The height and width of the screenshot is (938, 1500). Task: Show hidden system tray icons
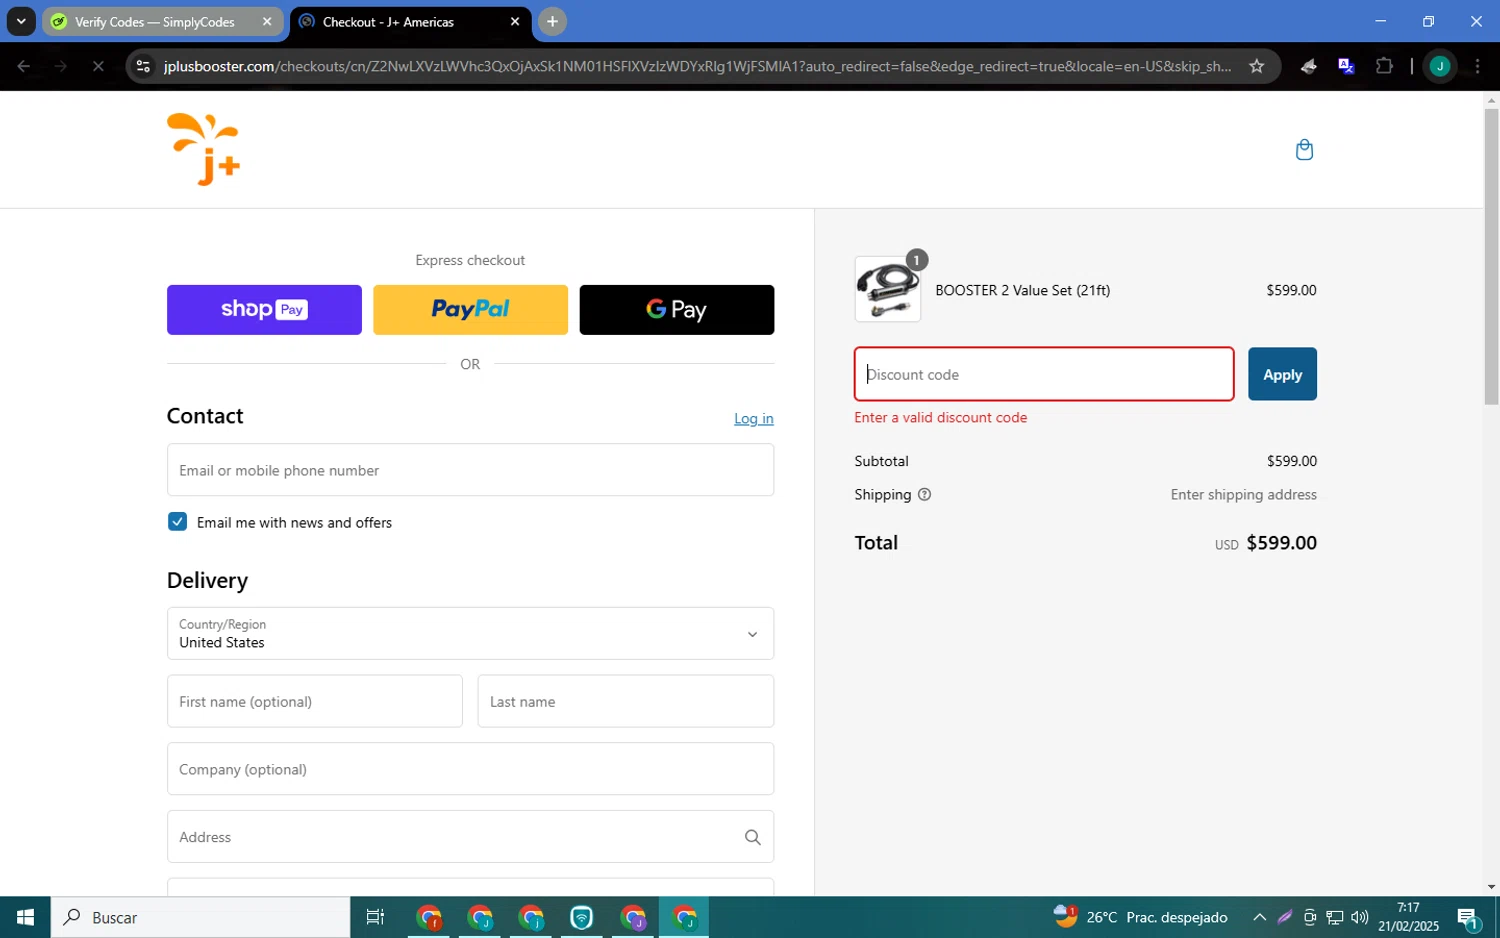(x=1259, y=917)
